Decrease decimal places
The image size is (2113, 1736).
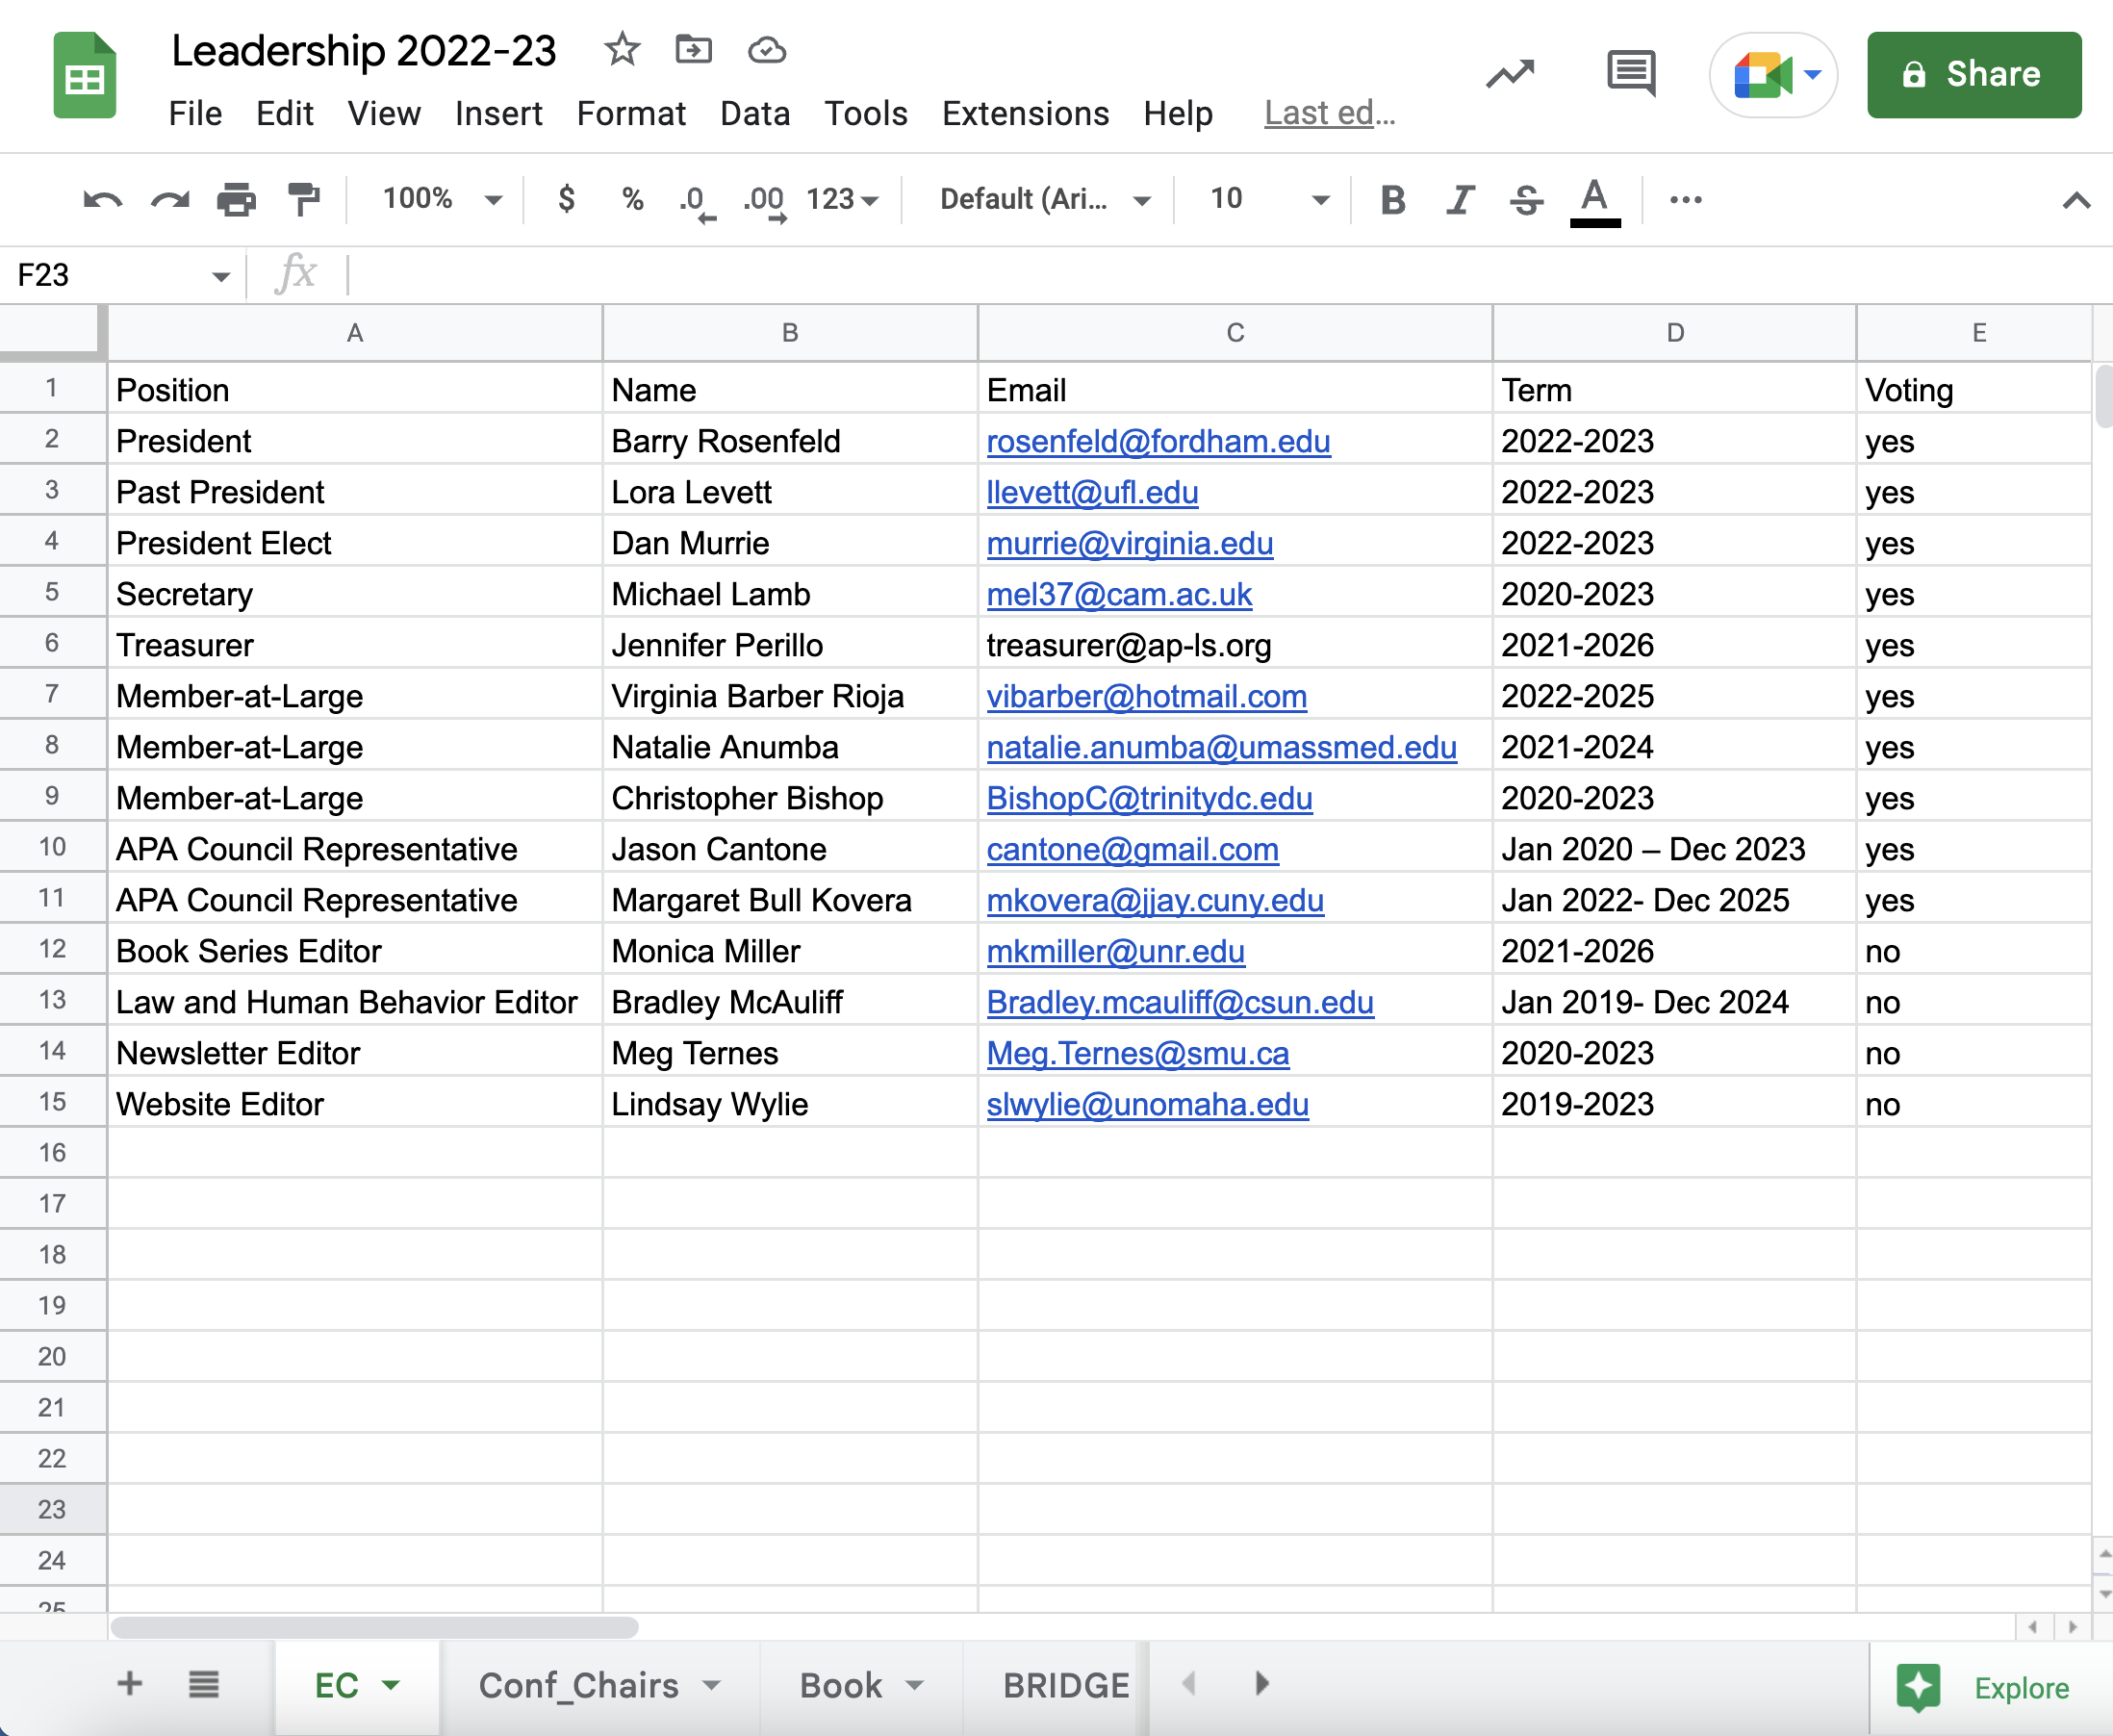coord(695,199)
